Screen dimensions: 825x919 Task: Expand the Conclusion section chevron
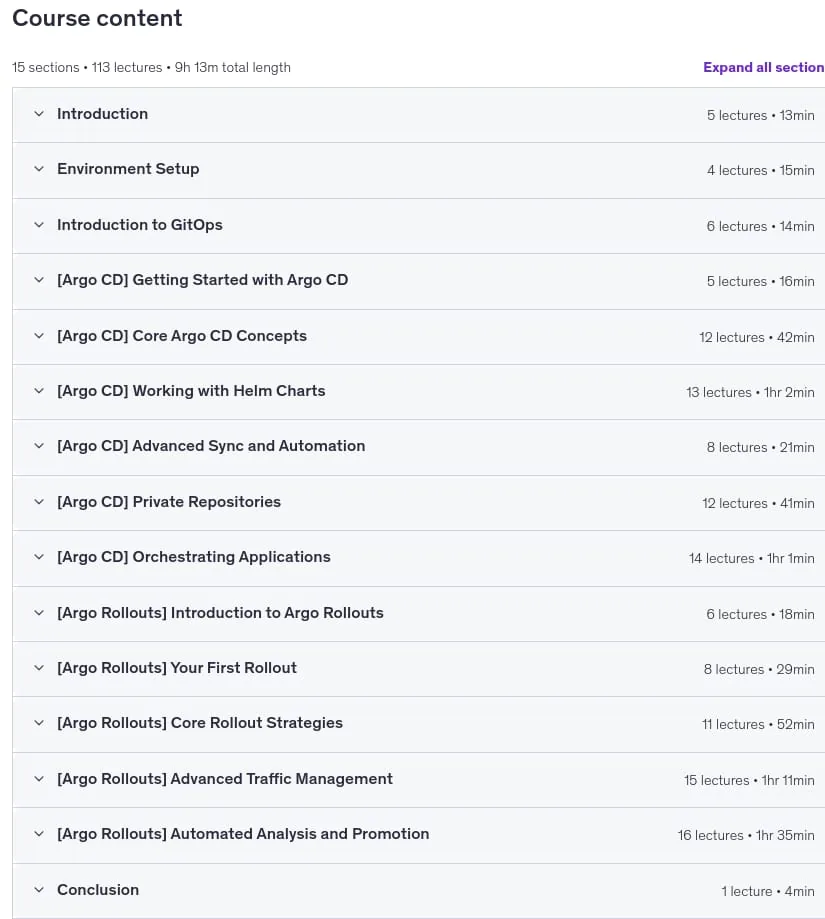point(39,890)
